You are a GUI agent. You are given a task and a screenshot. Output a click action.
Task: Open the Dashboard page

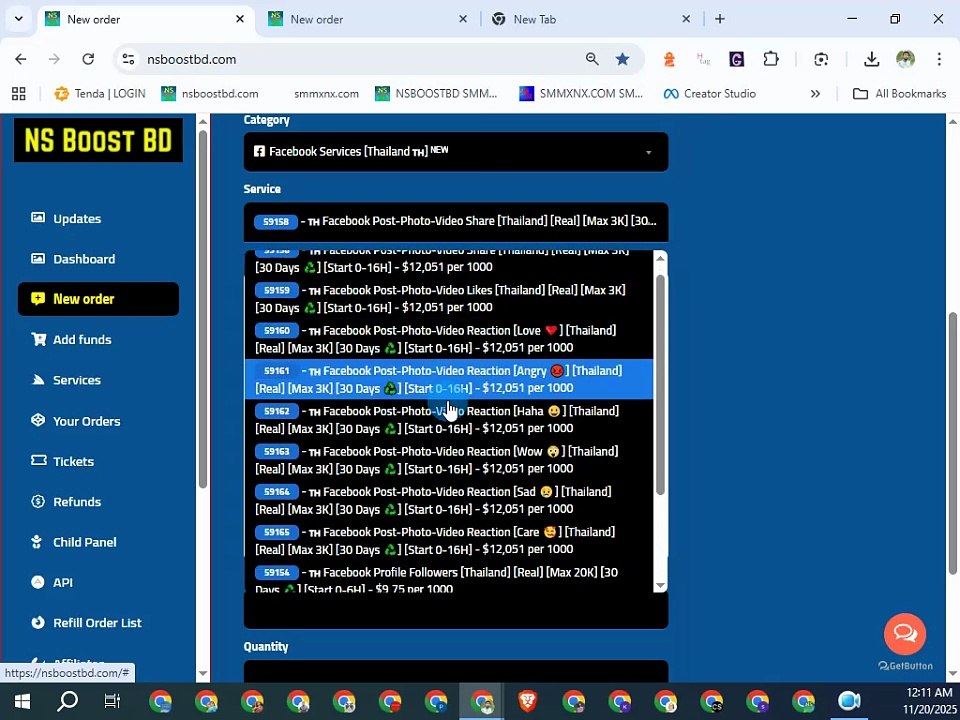[x=73, y=259]
